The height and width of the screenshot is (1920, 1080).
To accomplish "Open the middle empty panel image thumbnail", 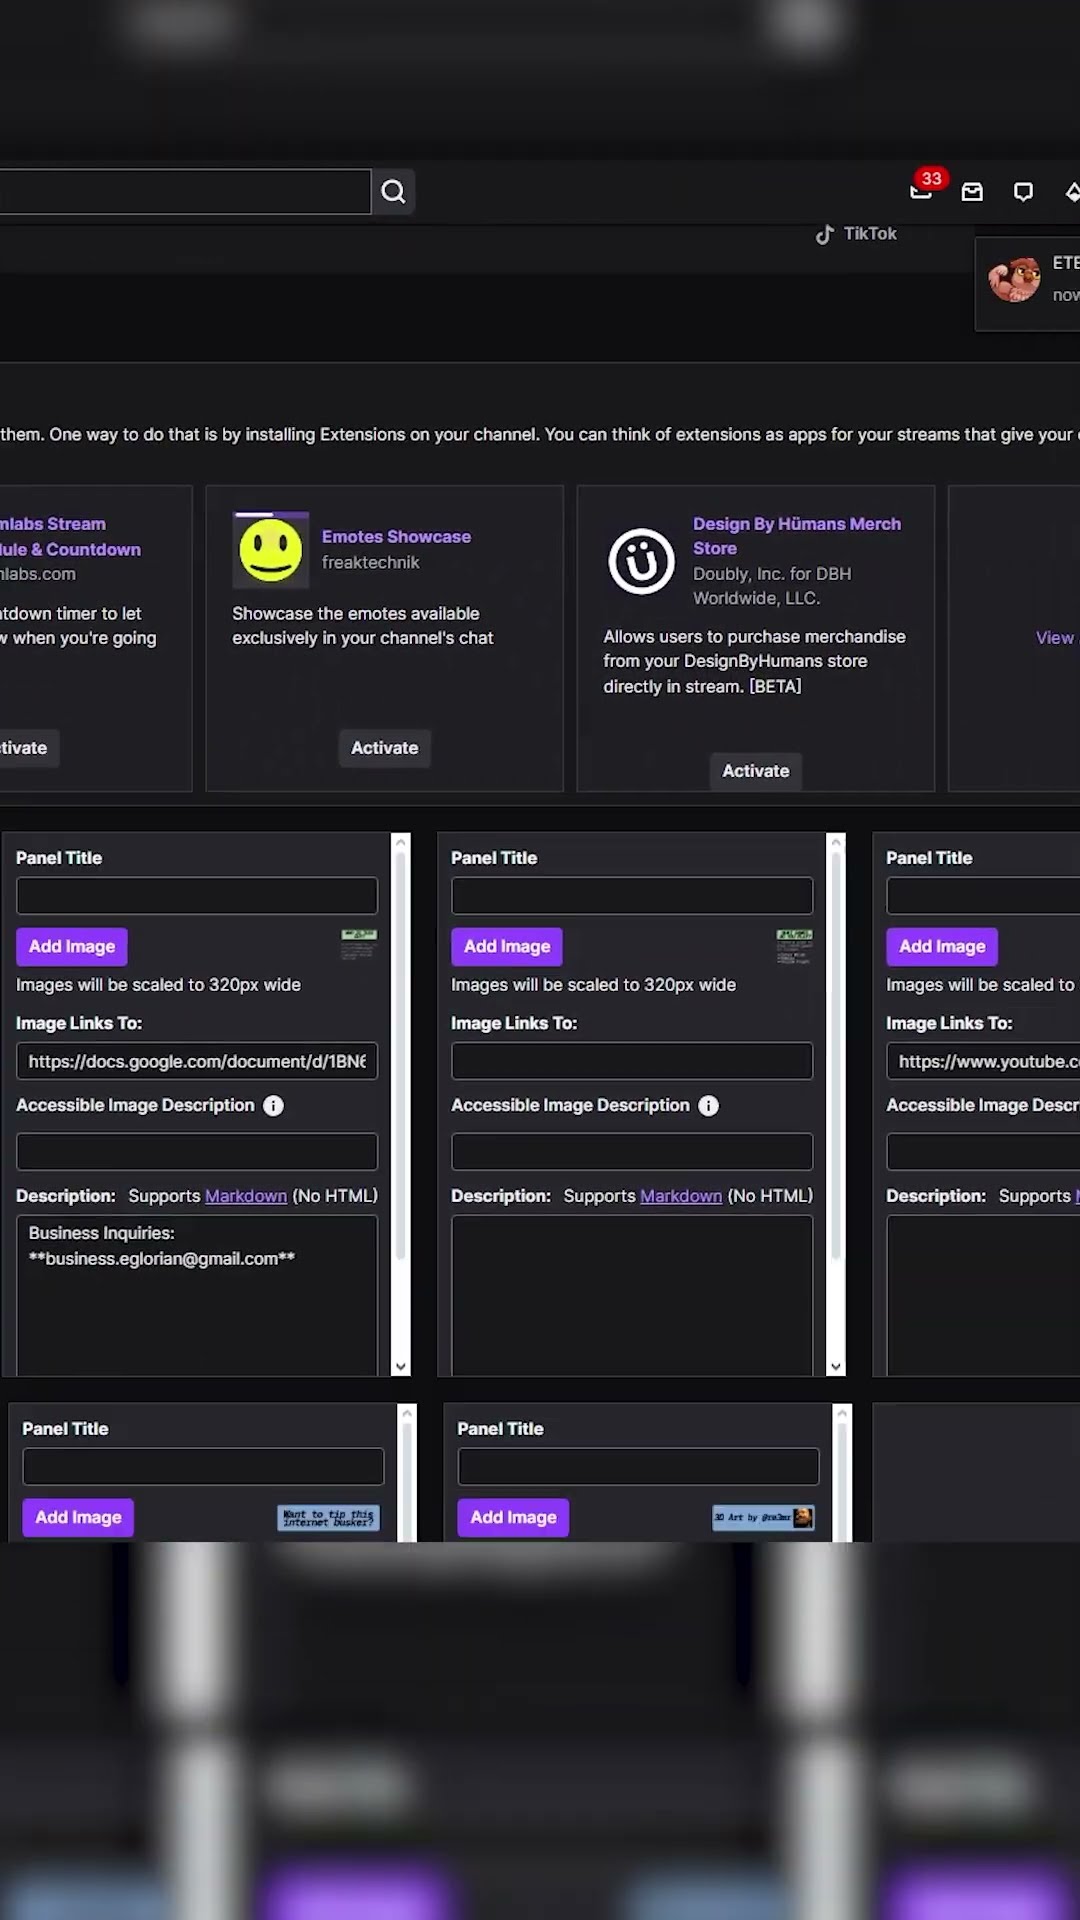I will (794, 946).
